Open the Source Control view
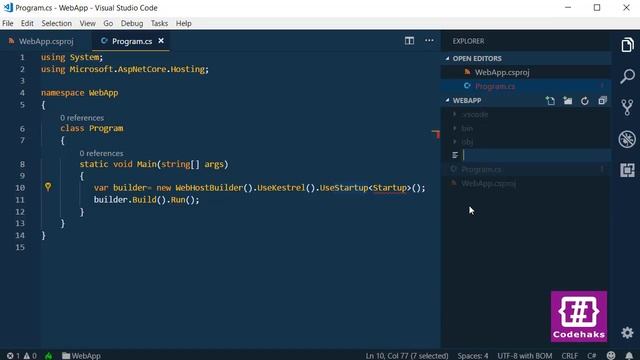 pos(627,107)
